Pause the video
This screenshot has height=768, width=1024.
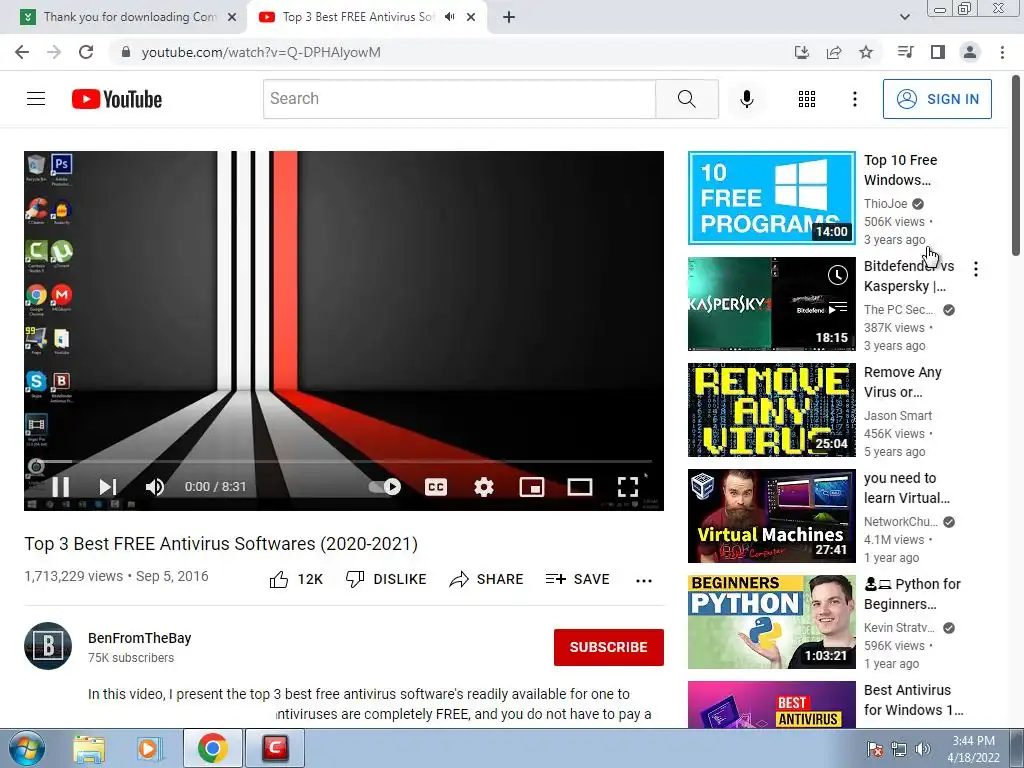60,487
